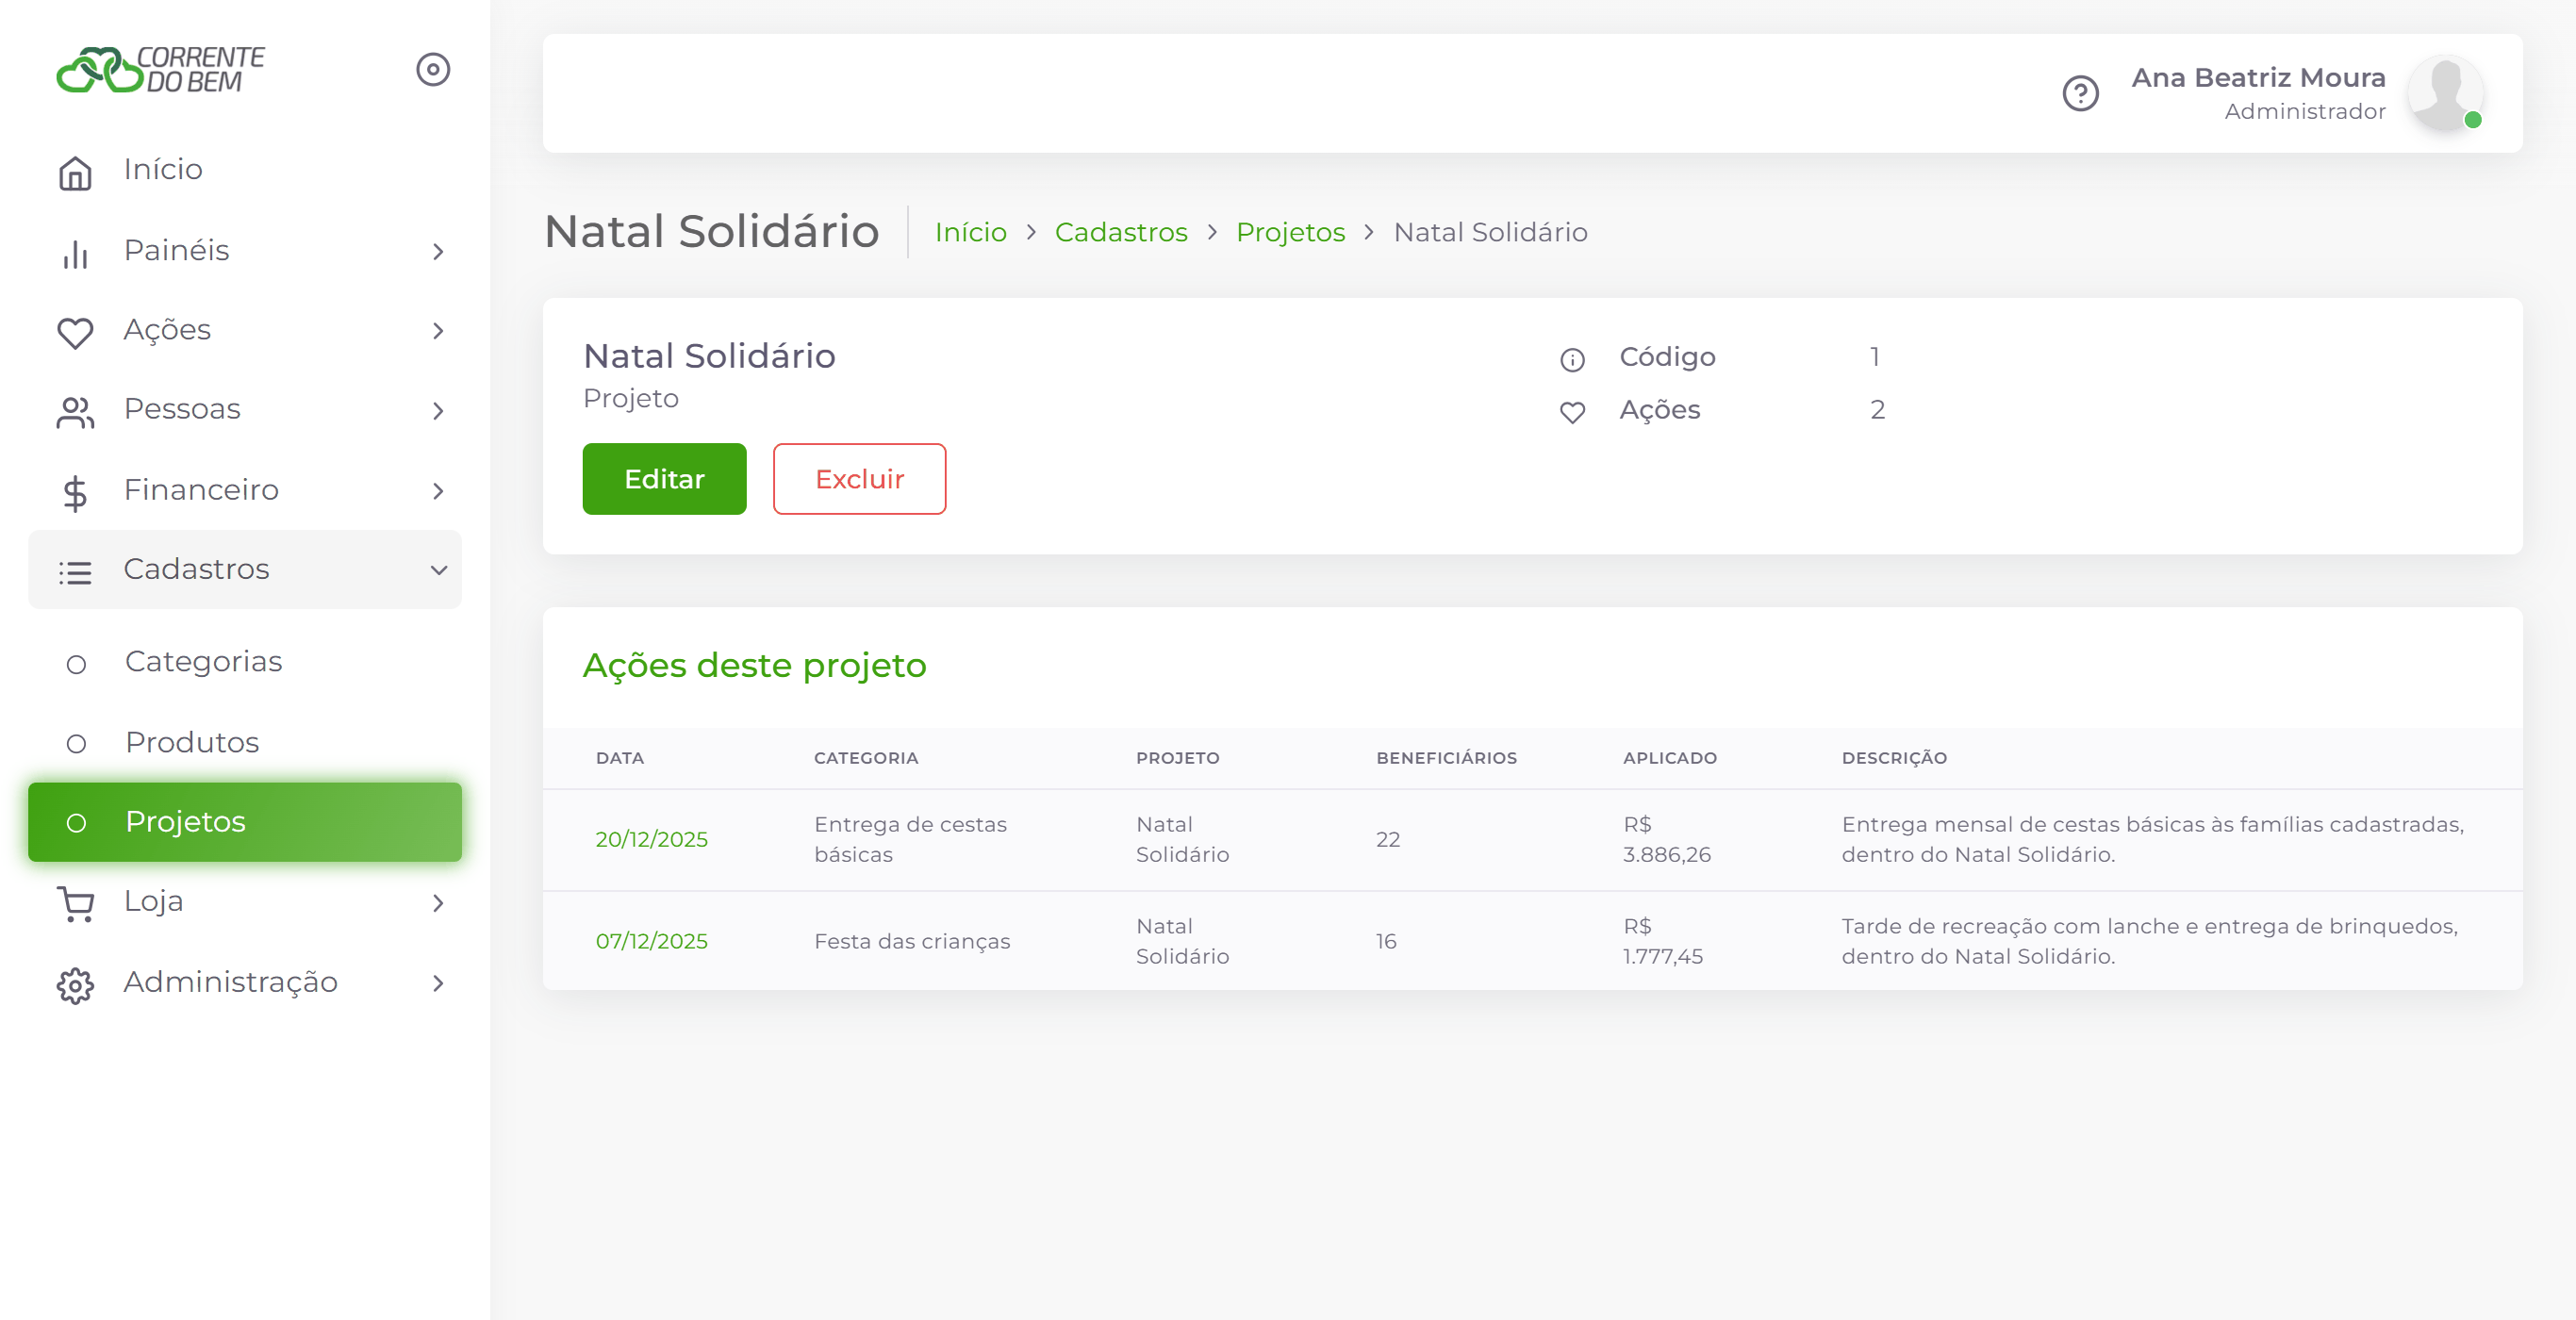
Task: Click the Painéis bar chart icon
Action: [x=75, y=254]
